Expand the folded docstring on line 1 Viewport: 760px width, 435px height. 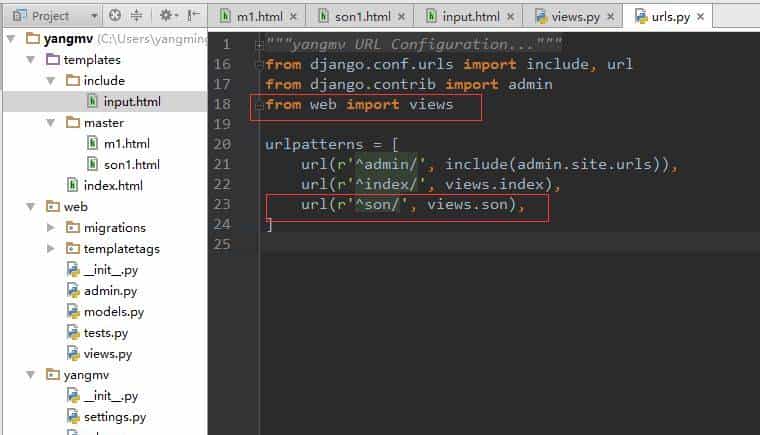(259, 45)
